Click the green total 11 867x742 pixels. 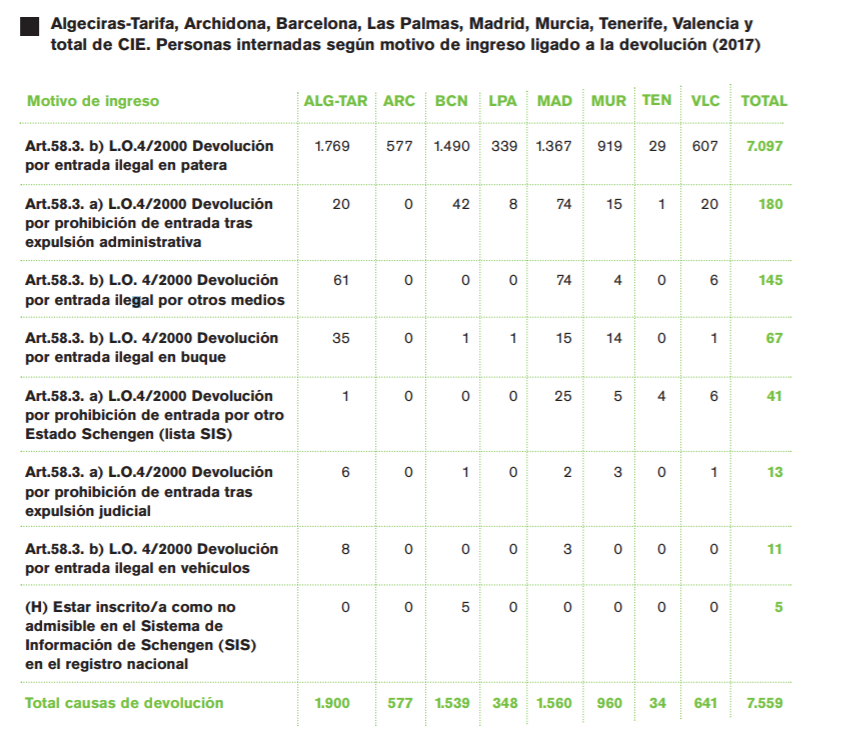coord(775,549)
